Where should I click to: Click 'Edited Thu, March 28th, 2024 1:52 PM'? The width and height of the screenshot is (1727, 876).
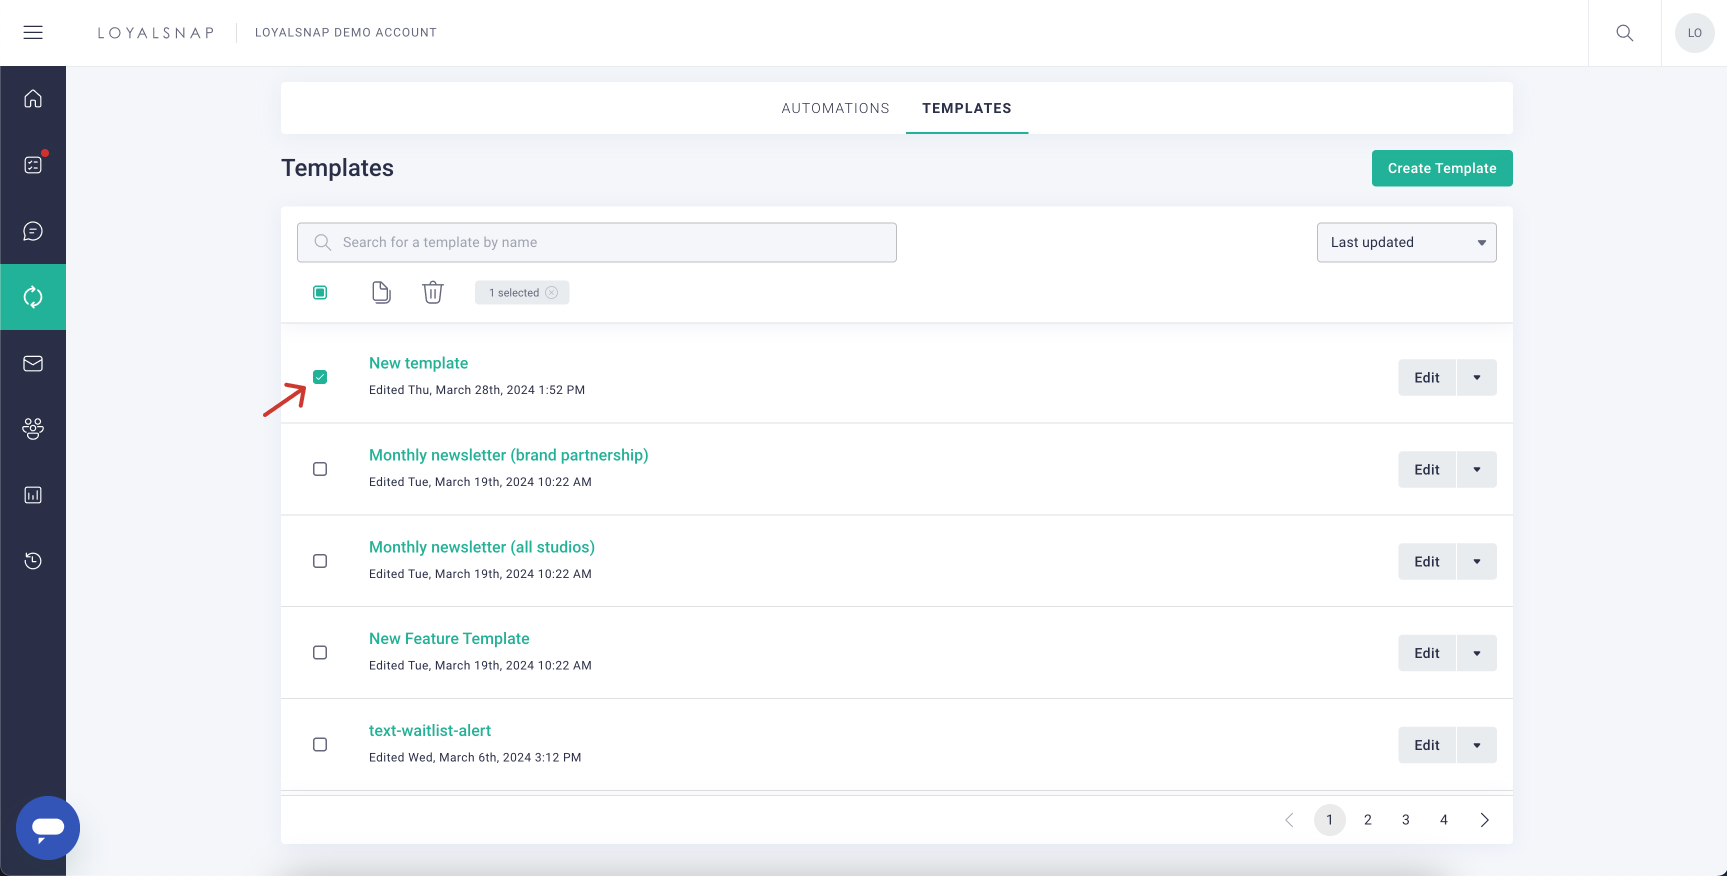(x=477, y=390)
